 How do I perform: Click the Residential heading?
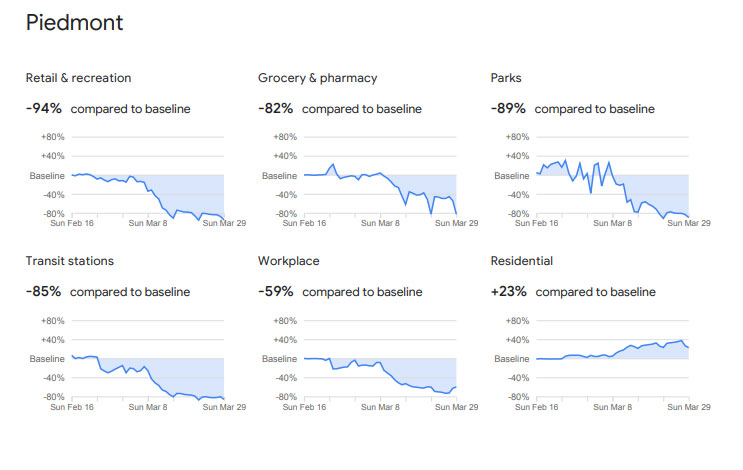tap(522, 261)
